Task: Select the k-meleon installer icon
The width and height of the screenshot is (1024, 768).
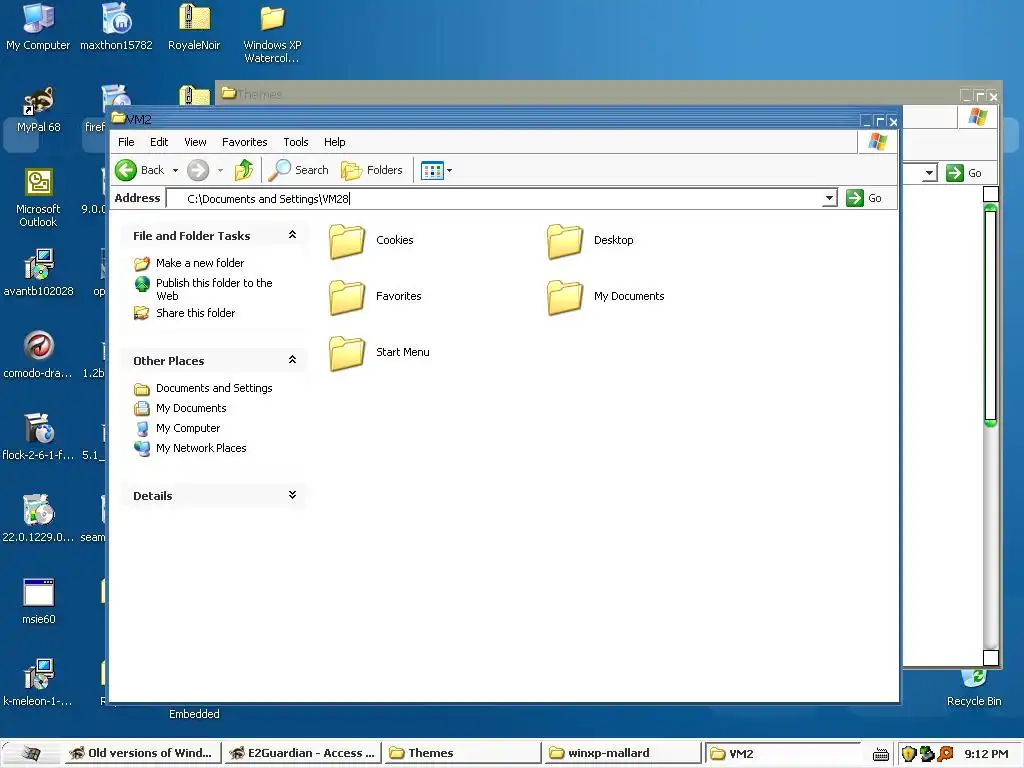Action: pos(39,683)
